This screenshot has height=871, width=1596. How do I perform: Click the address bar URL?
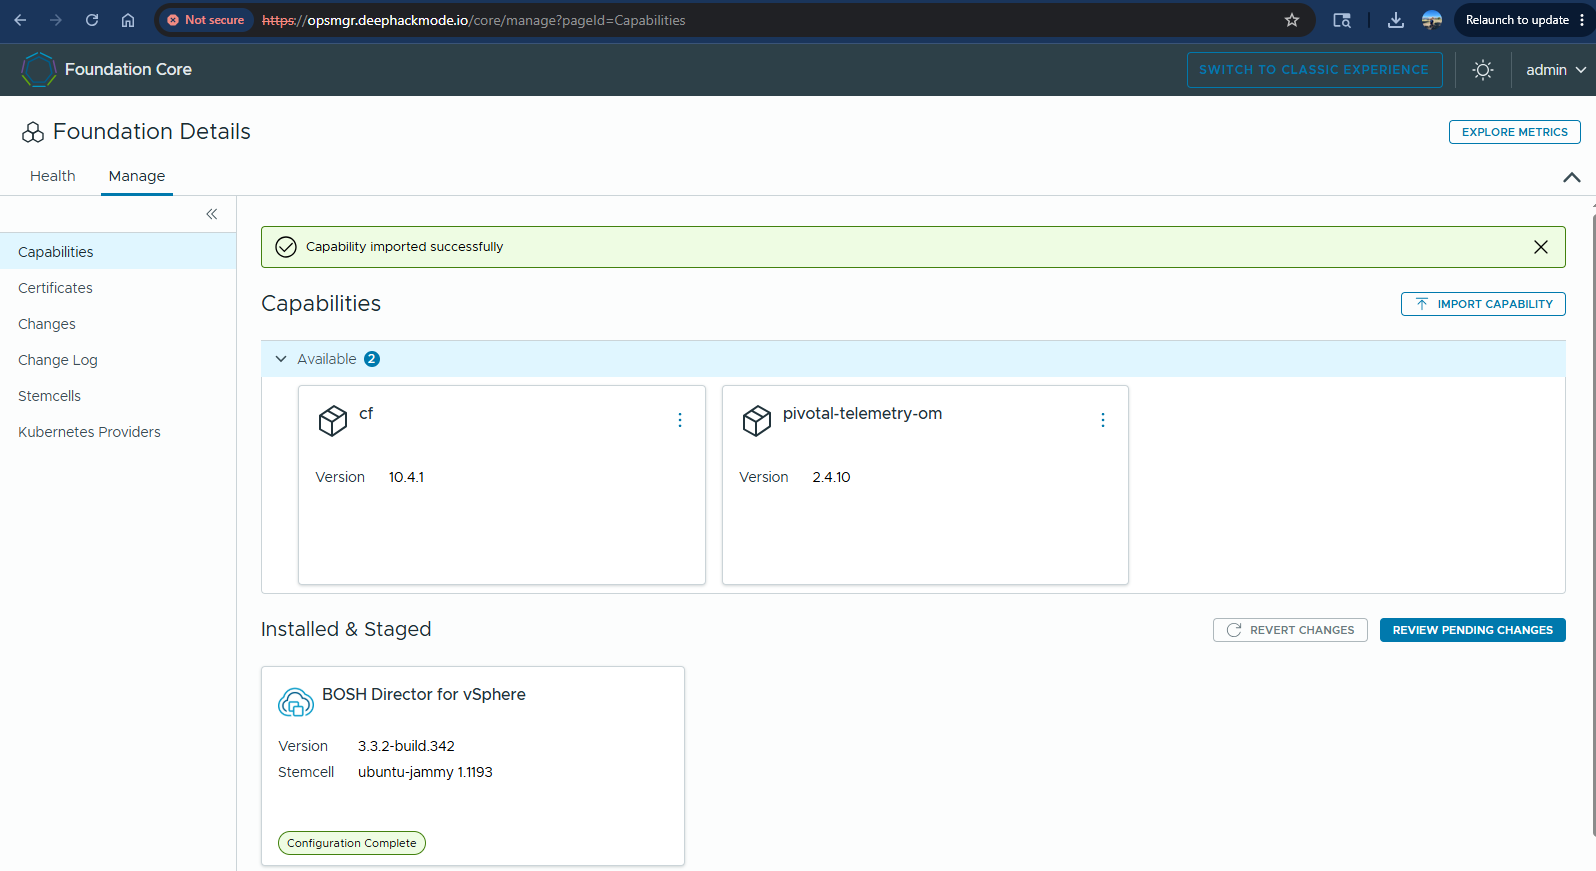coord(474,20)
